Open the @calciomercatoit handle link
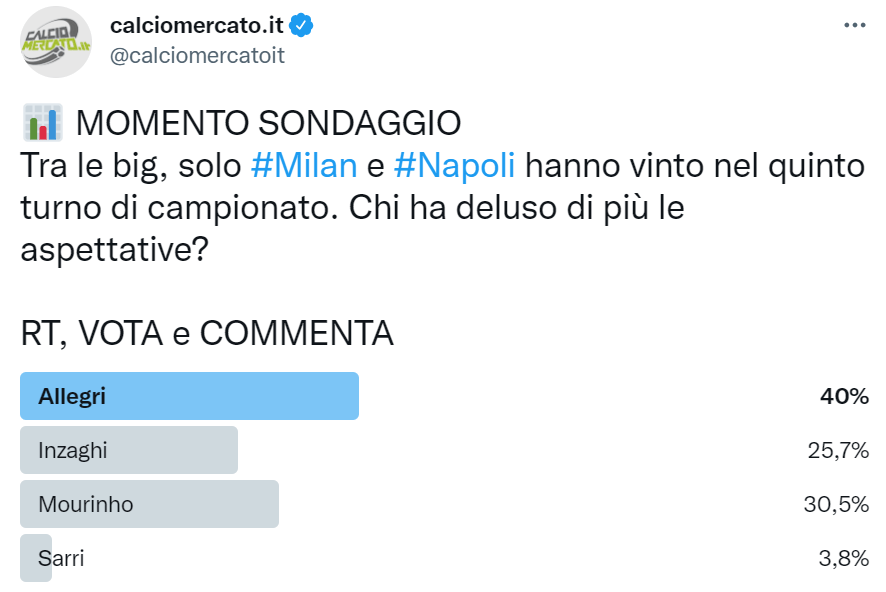This screenshot has height=592, width=886. pos(197,56)
